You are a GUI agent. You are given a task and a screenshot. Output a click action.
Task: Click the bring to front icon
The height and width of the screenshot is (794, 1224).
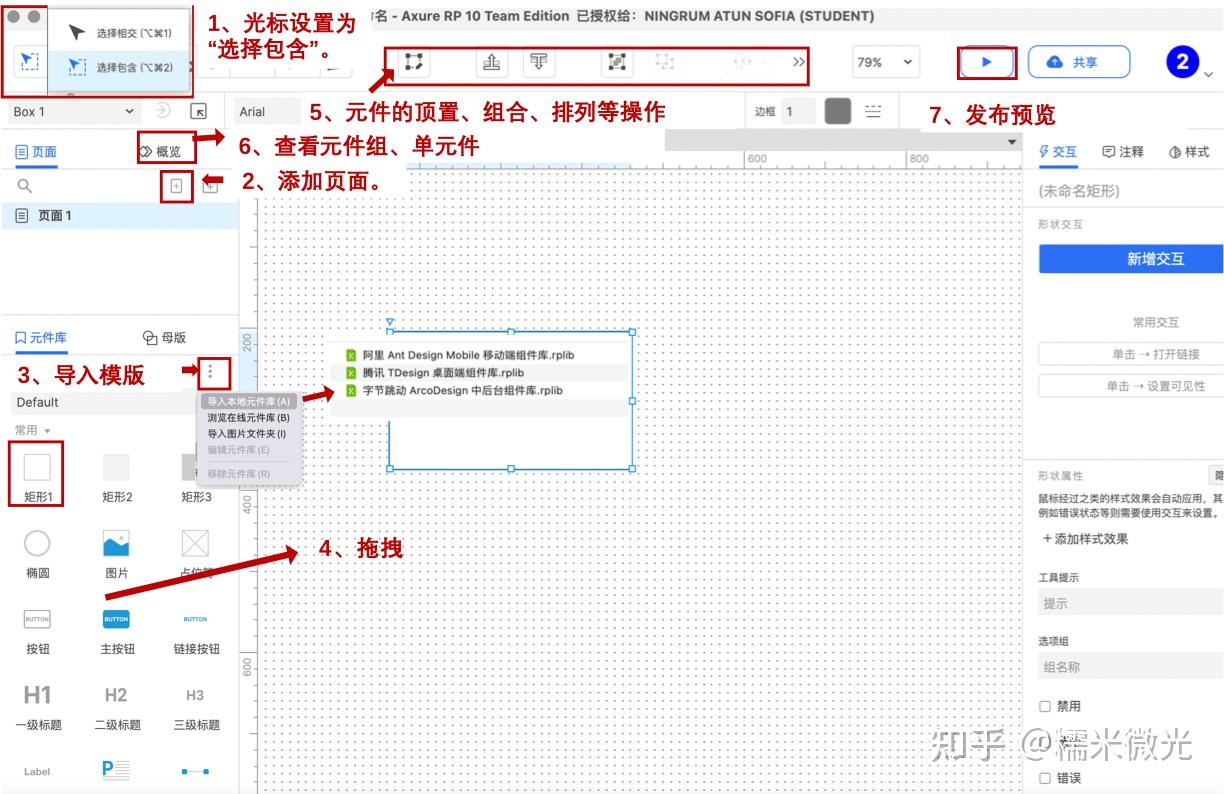point(489,62)
